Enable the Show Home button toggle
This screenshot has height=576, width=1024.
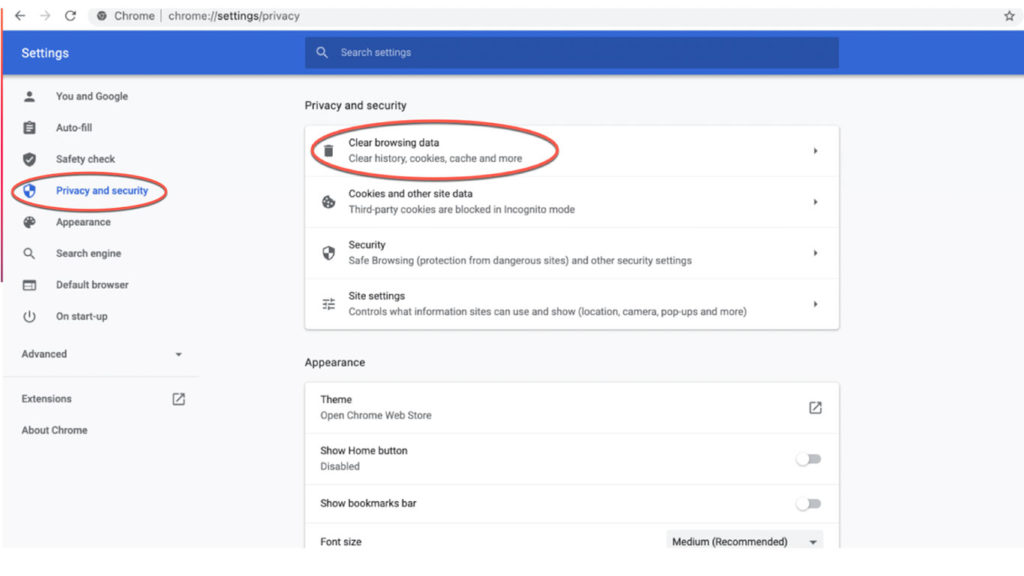[808, 459]
